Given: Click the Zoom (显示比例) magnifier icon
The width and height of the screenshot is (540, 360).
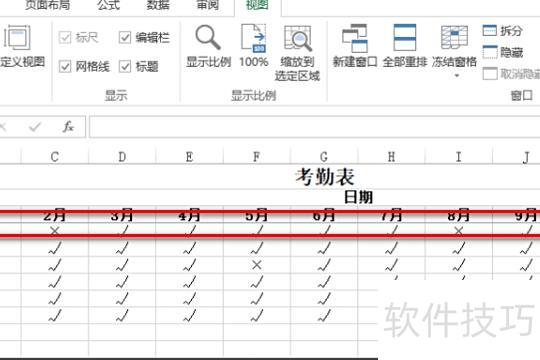Looking at the screenshot, I should click(x=208, y=37).
